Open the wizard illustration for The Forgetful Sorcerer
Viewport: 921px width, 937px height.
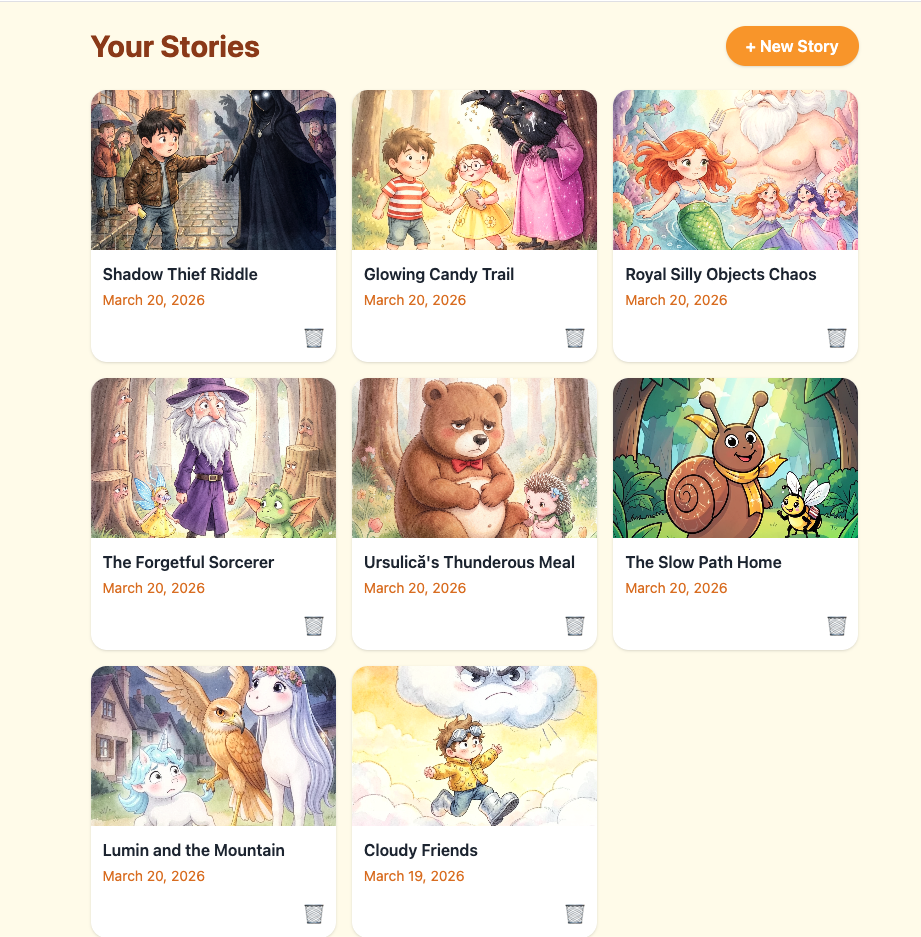[213, 457]
